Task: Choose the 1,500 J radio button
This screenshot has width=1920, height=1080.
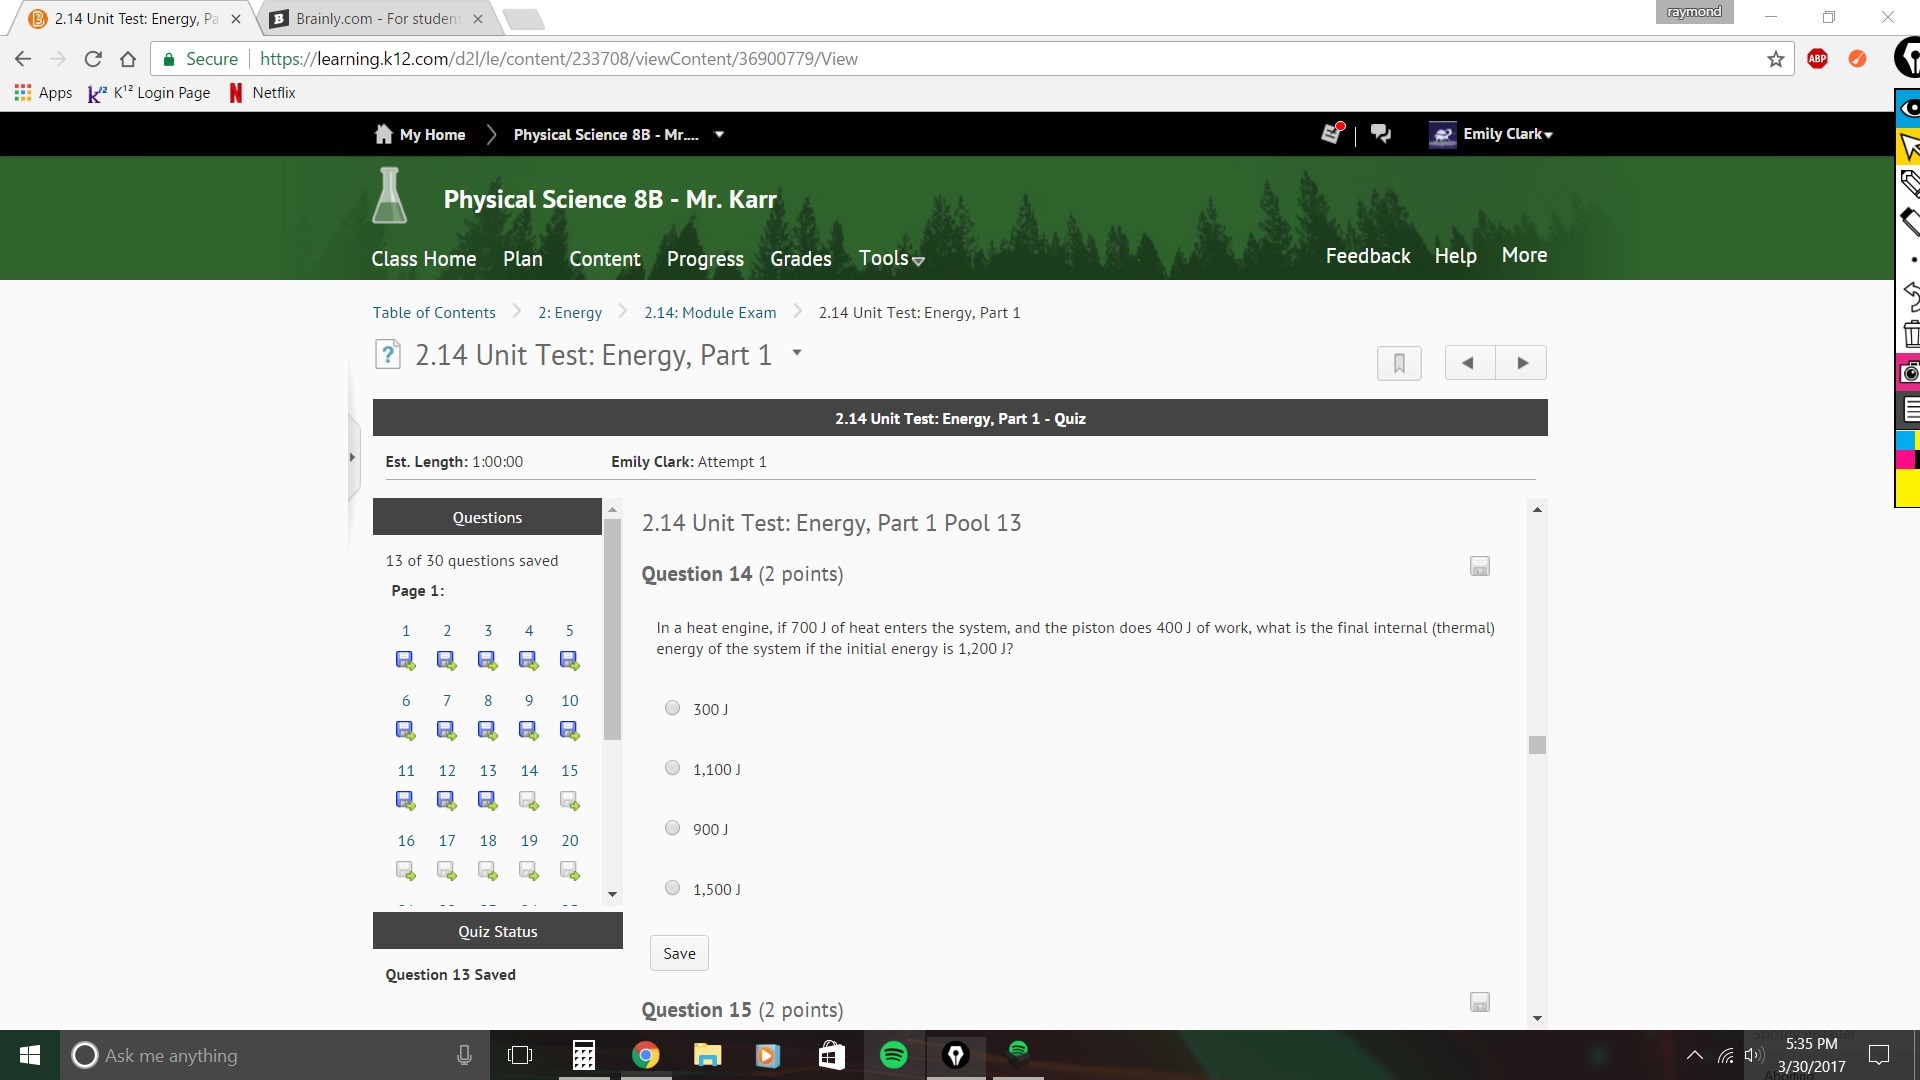Action: tap(673, 888)
